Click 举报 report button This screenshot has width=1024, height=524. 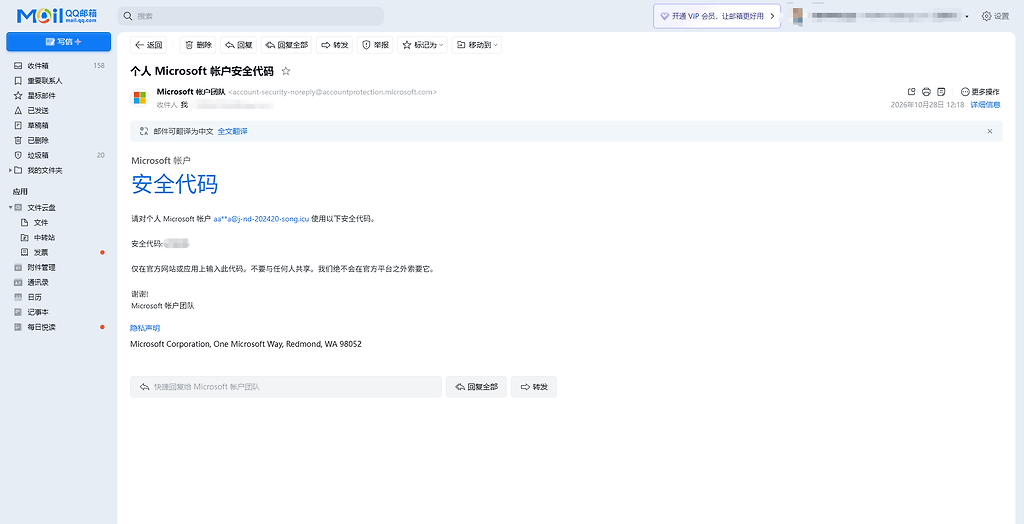(376, 45)
